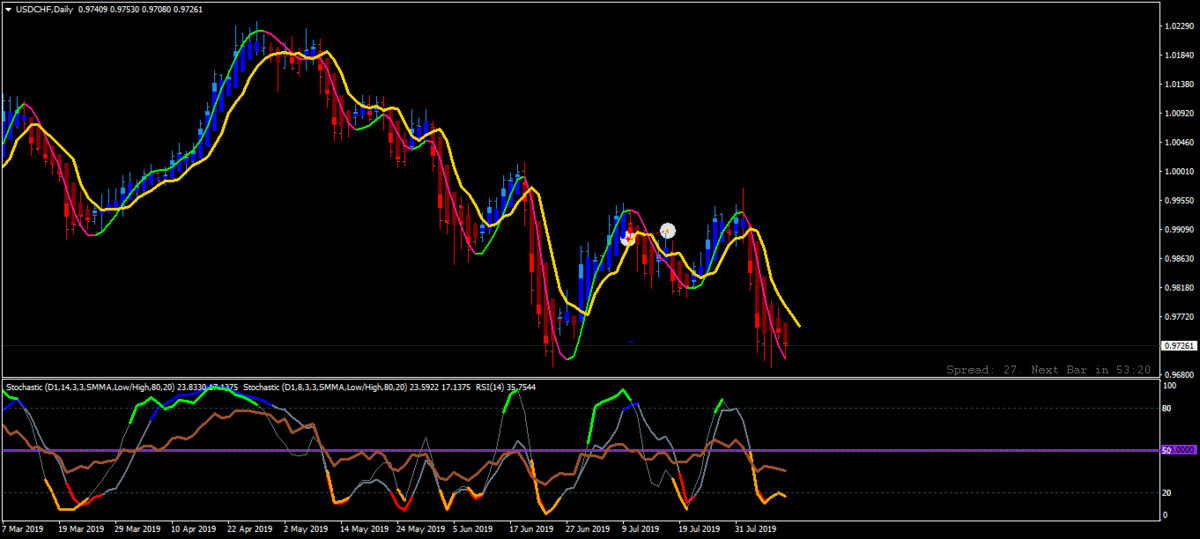Click the 1.02290 price axis label
Image resolution: width=1200 pixels, height=539 pixels.
[x=1180, y=27]
